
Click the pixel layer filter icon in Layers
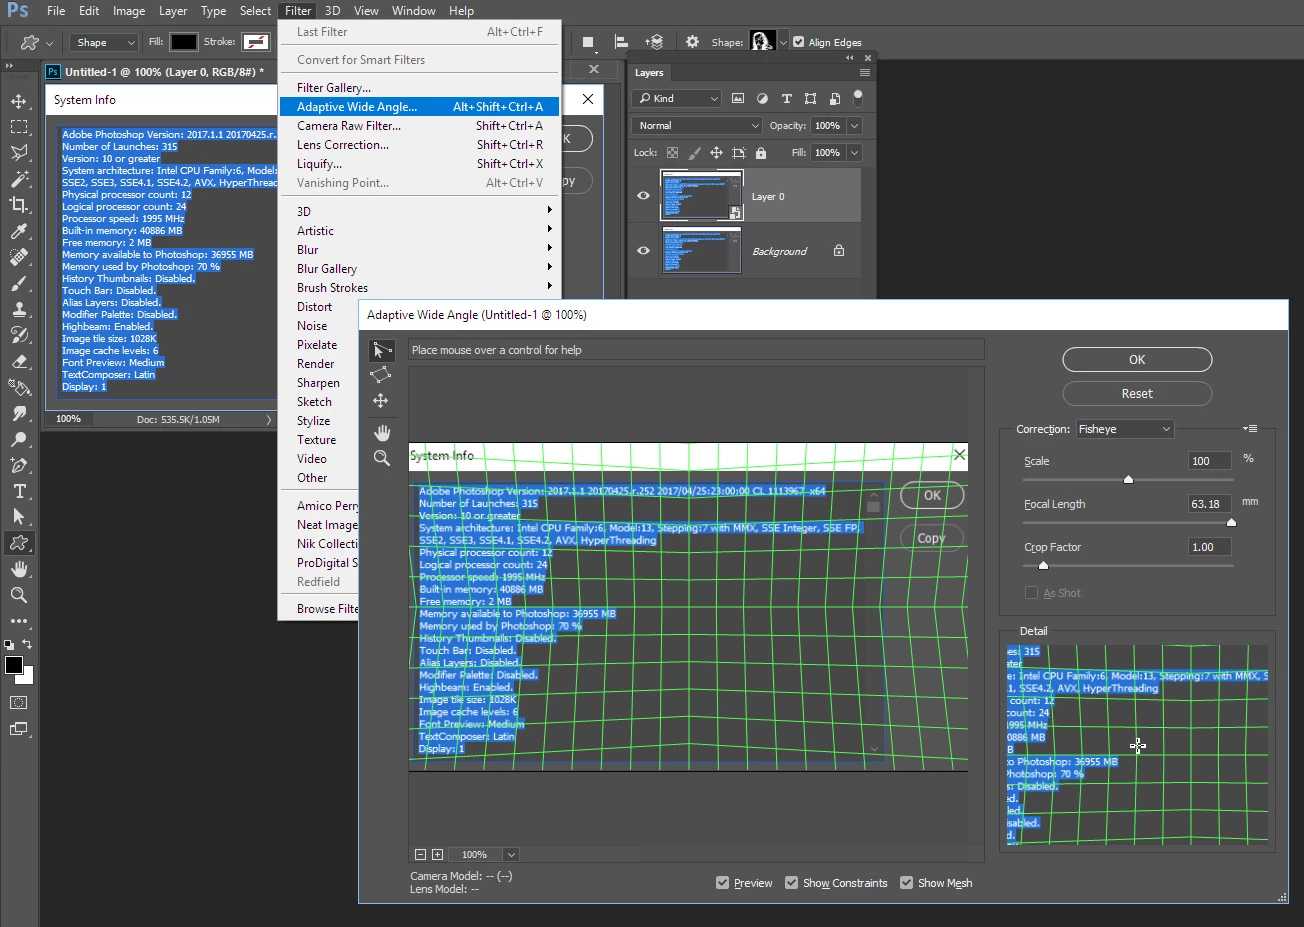pos(738,98)
